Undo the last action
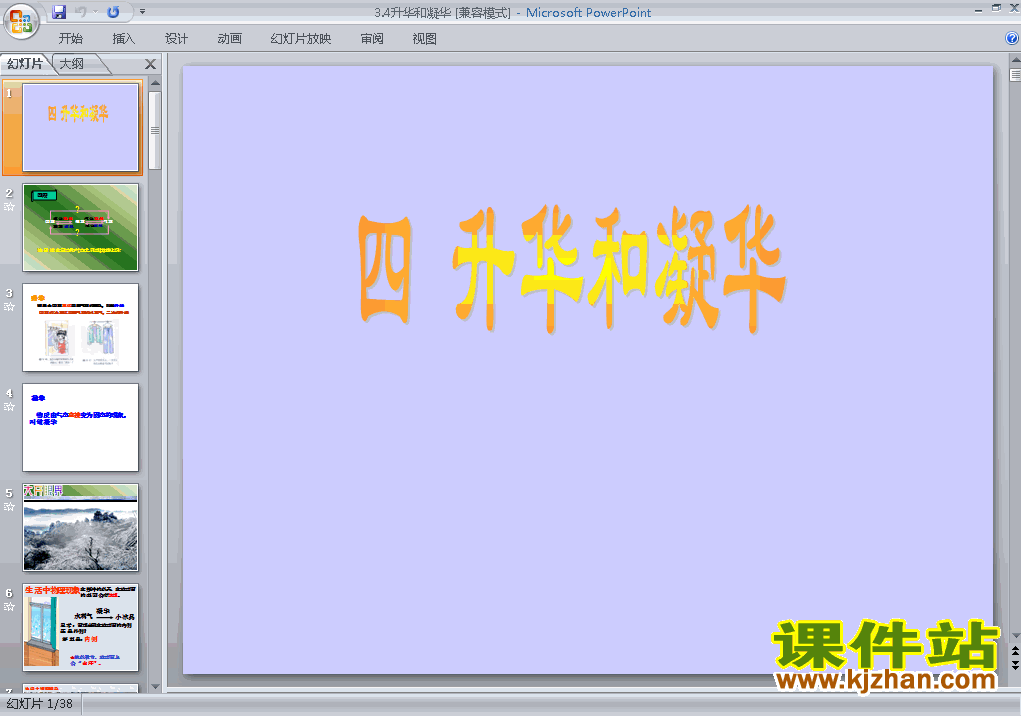Viewport: 1021px width, 717px height. (81, 12)
